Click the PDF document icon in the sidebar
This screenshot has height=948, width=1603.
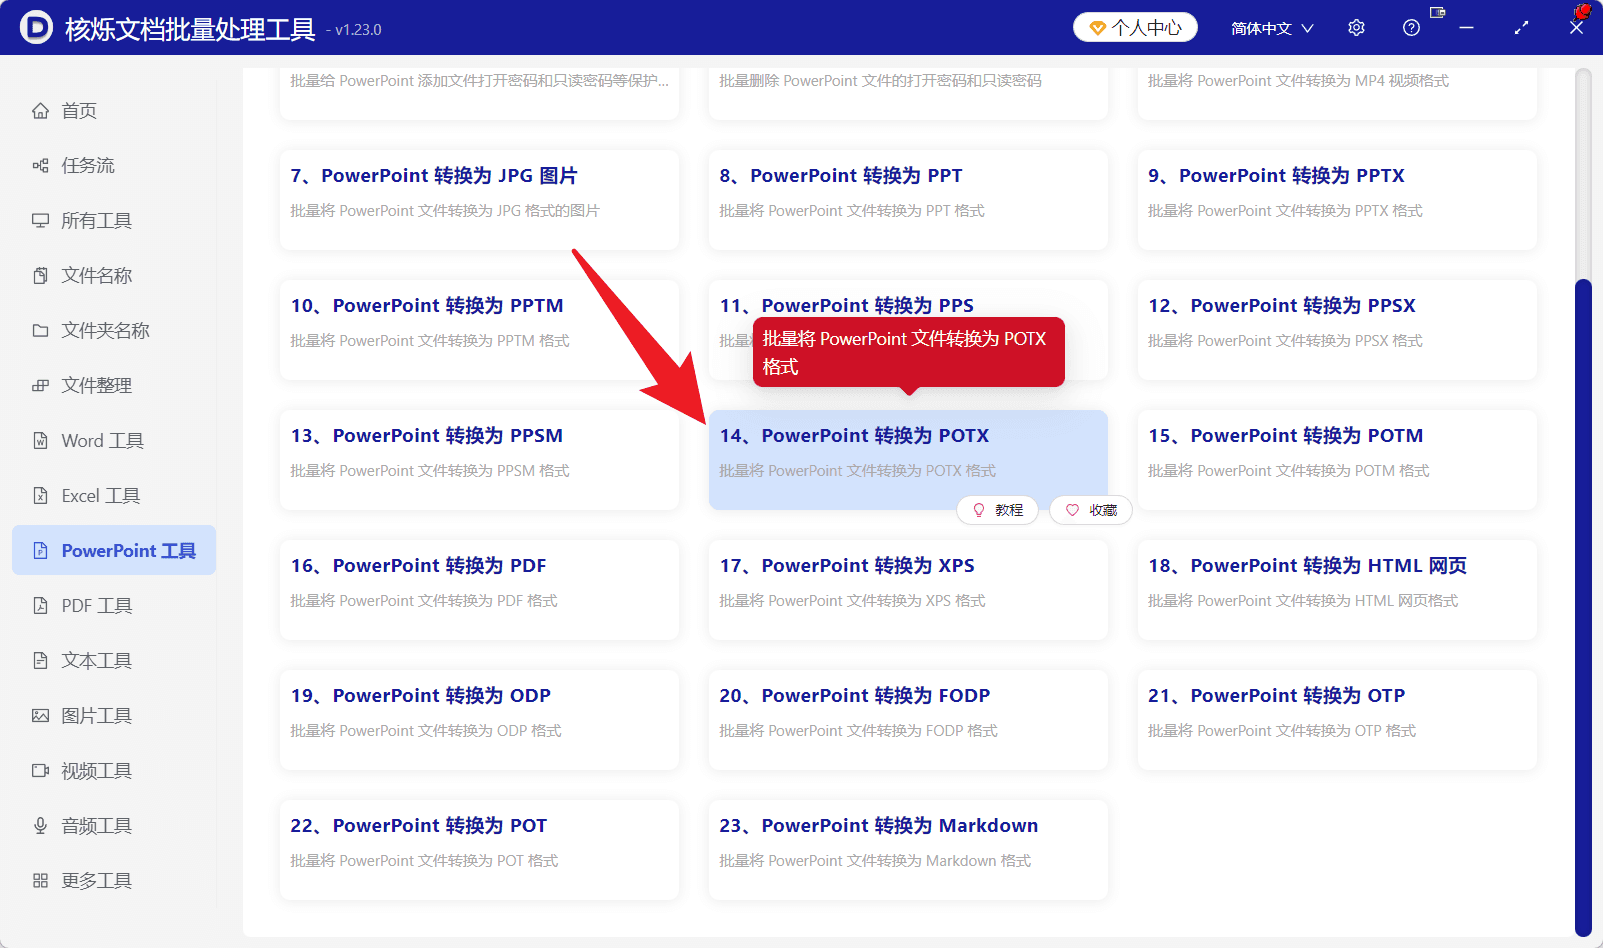[40, 606]
